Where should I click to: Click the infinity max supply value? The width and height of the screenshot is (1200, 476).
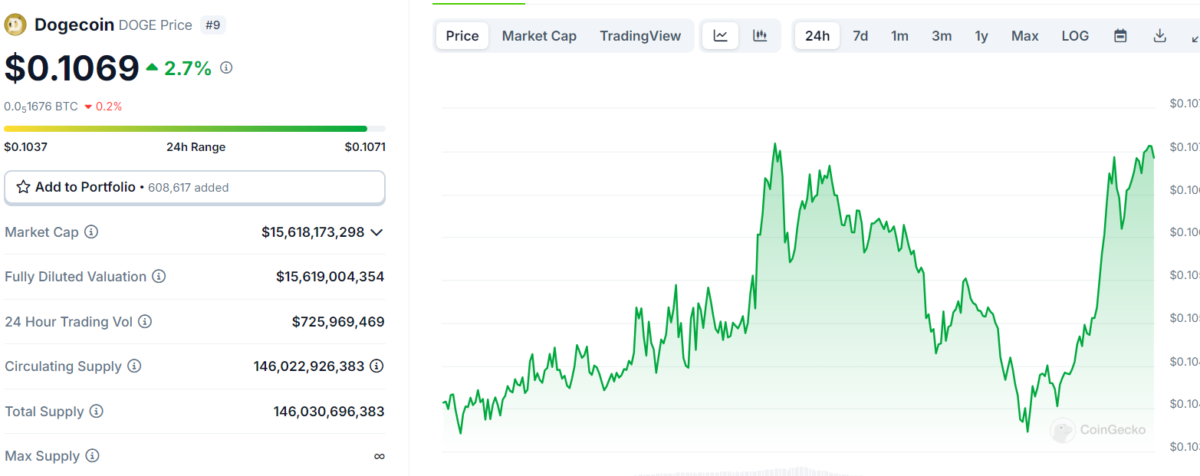pos(379,456)
